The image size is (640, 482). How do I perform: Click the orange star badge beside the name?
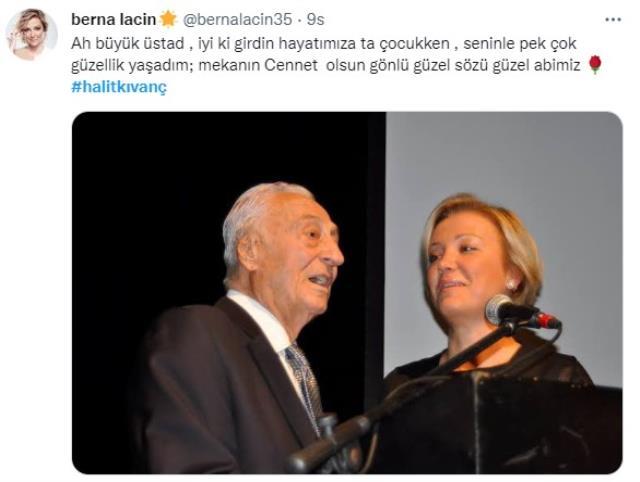point(168,19)
